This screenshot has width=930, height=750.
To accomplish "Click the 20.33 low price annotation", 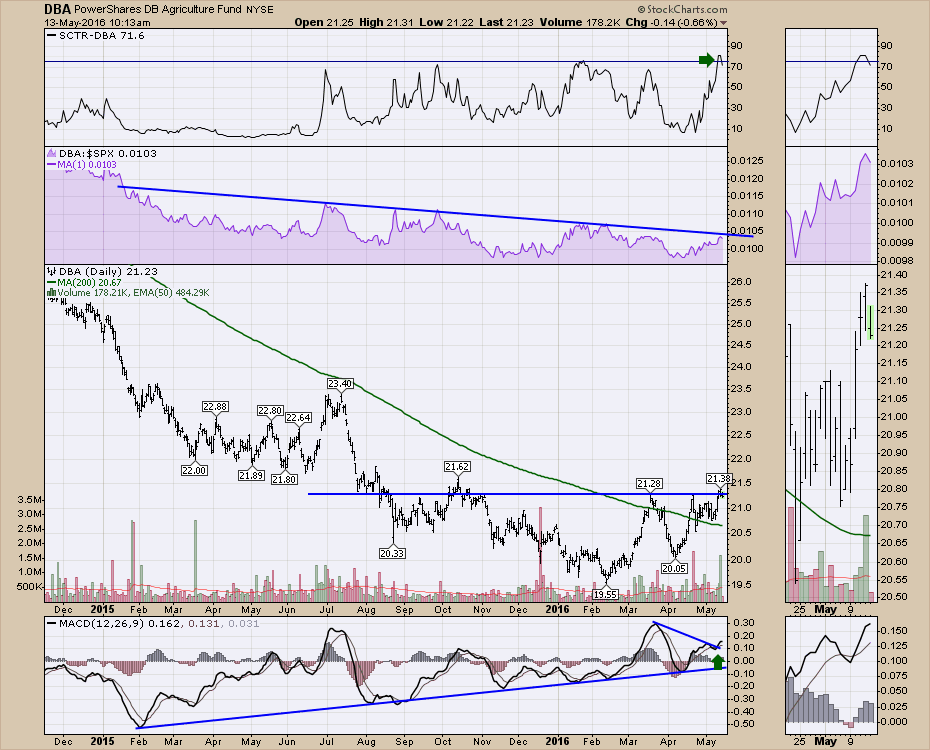I will pos(392,553).
